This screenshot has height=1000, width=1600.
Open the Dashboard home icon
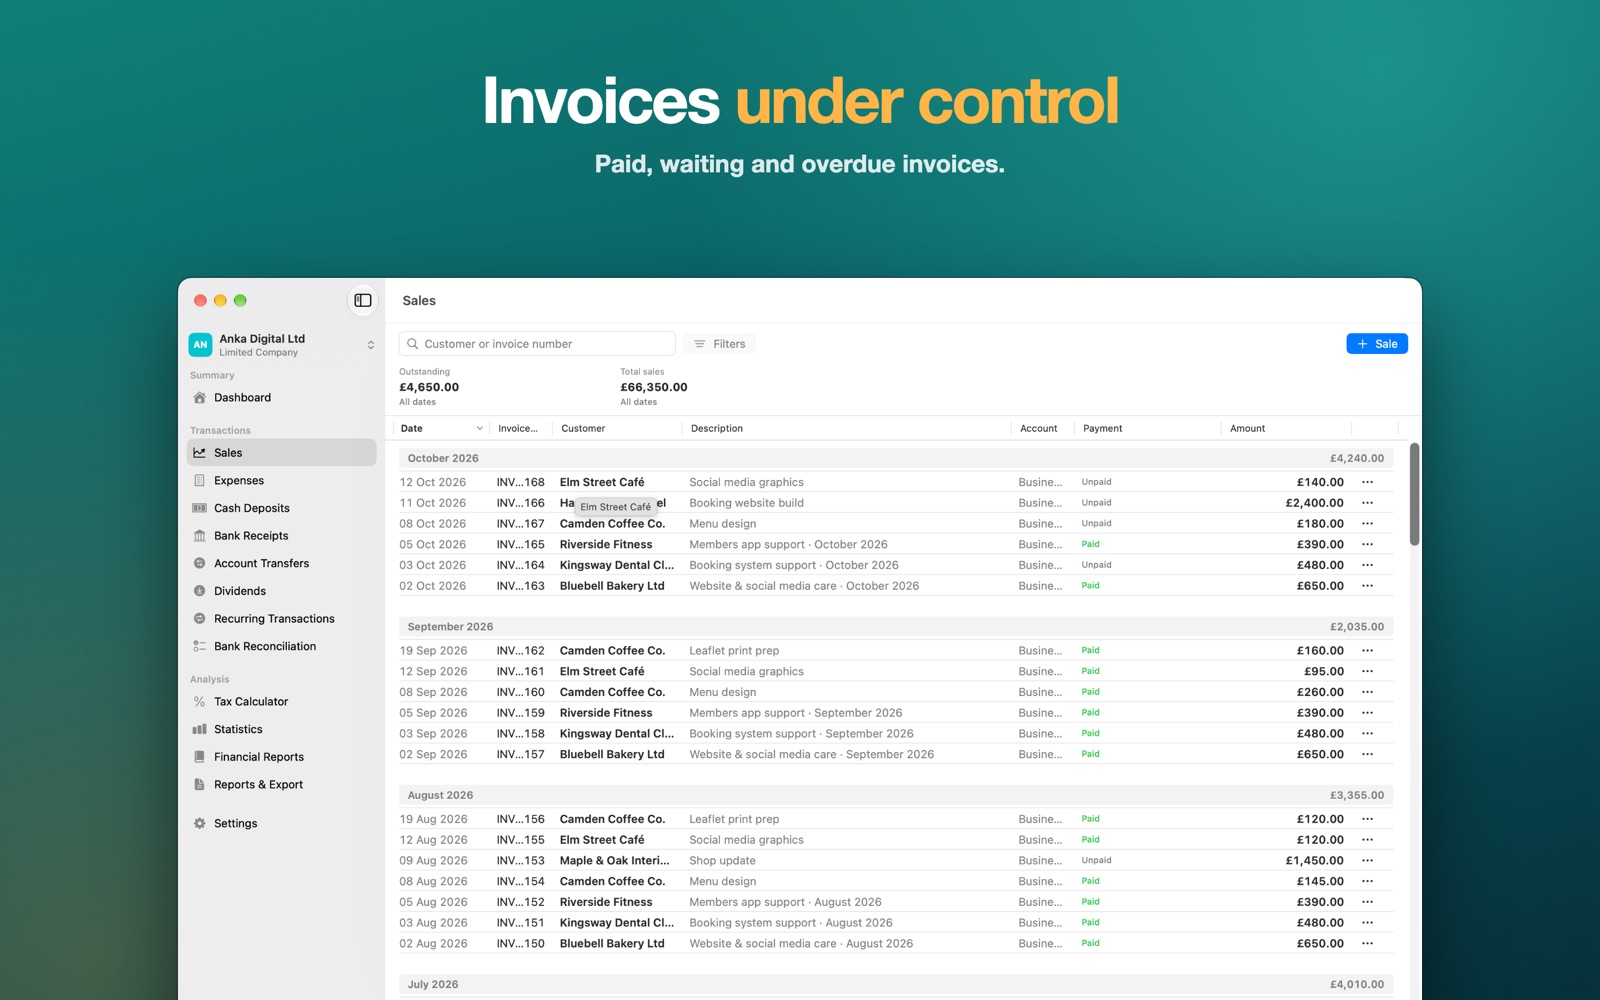point(200,398)
